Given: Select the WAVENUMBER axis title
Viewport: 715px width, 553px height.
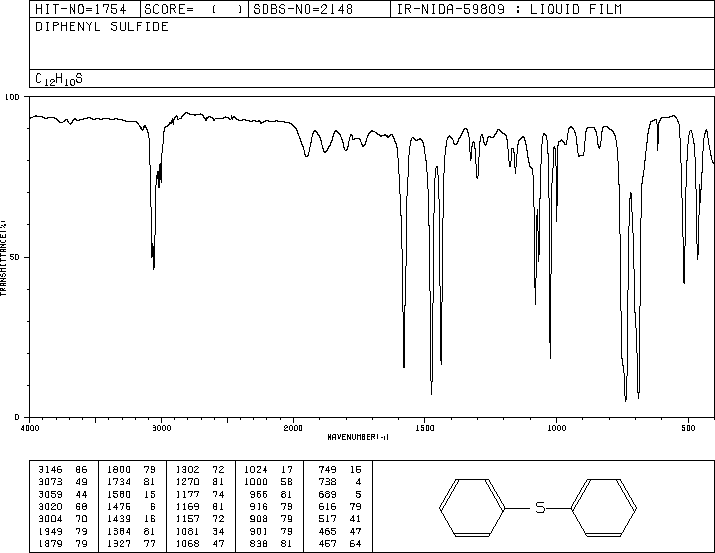Looking at the screenshot, I should click(x=358, y=437).
